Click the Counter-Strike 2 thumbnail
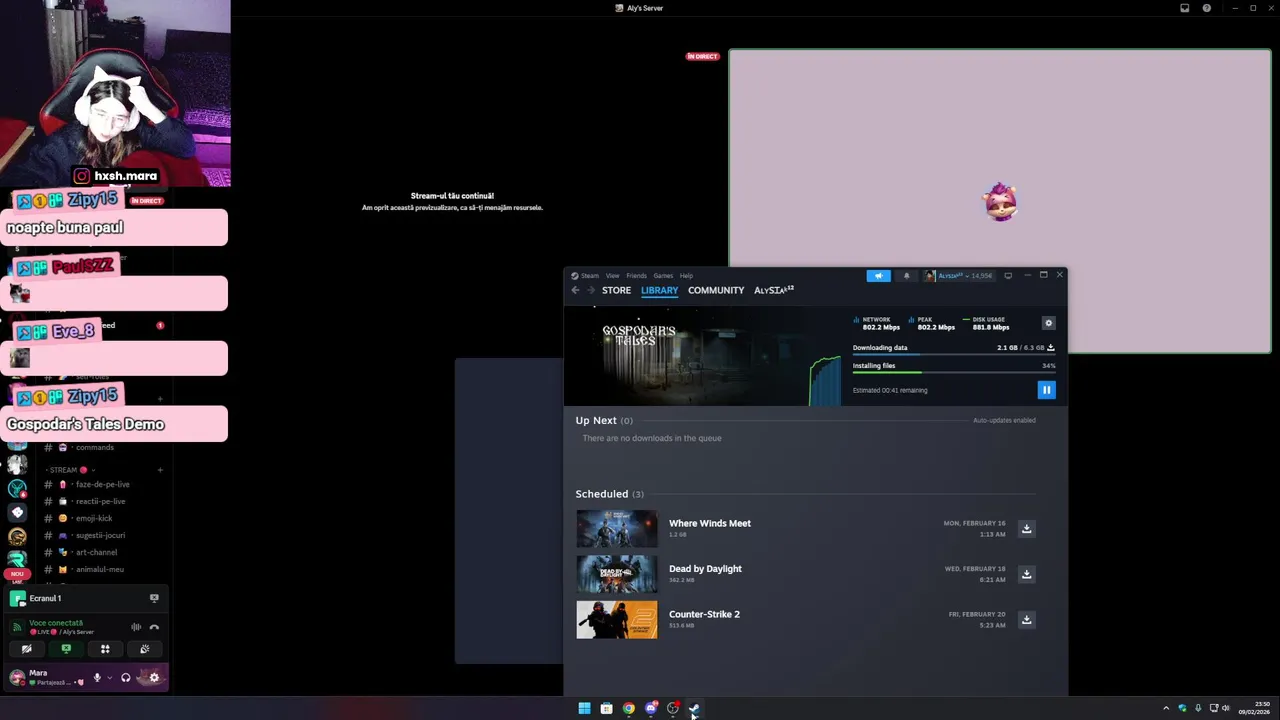This screenshot has width=1280, height=720. pyautogui.click(x=617, y=620)
